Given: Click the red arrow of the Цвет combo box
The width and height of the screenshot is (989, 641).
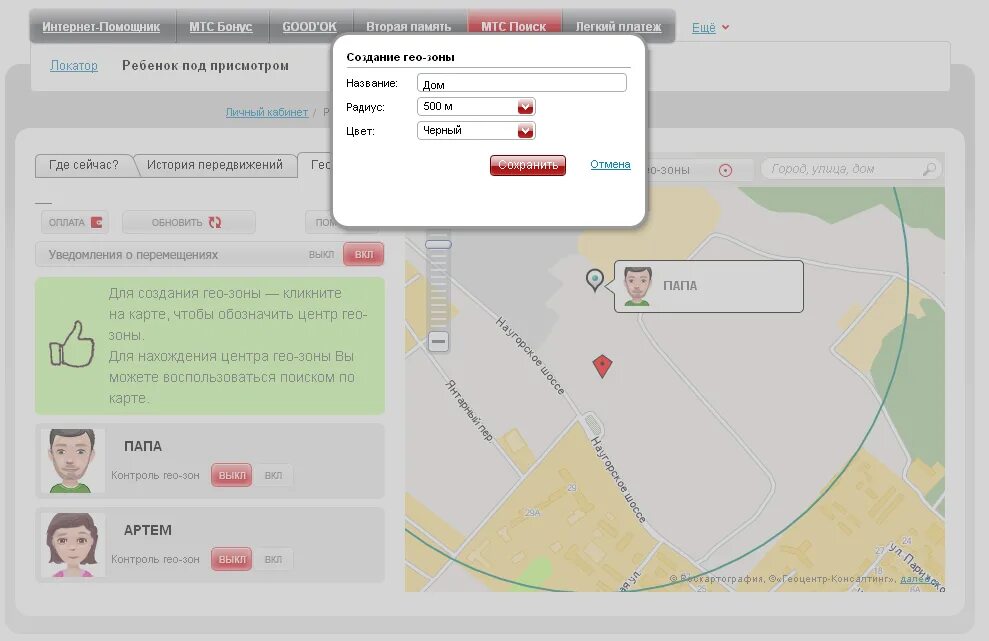Looking at the screenshot, I should click(525, 131).
